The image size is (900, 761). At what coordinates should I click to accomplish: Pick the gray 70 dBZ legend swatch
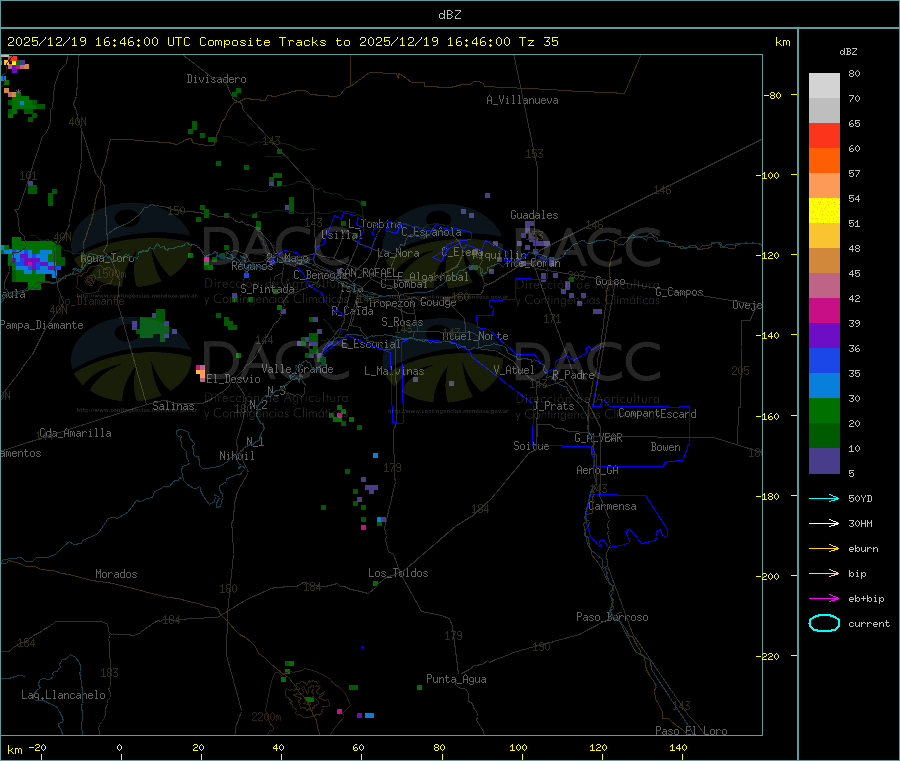pos(824,110)
